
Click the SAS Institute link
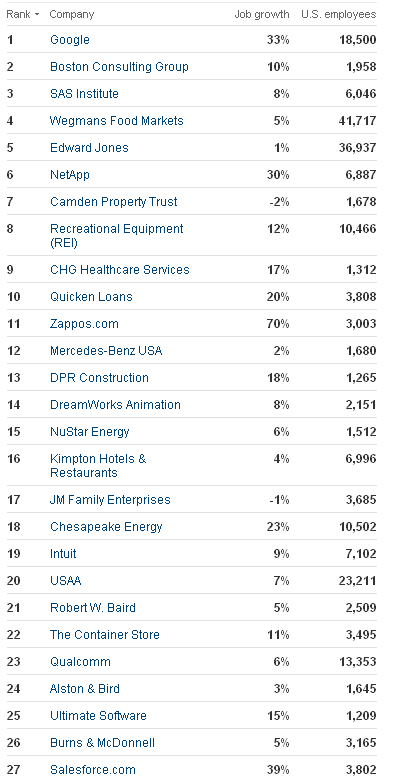coord(84,94)
